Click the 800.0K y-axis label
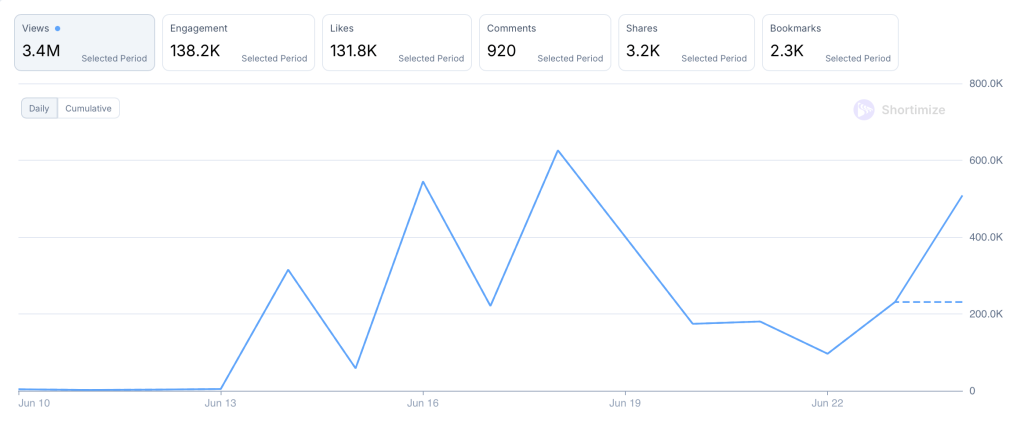 point(986,84)
